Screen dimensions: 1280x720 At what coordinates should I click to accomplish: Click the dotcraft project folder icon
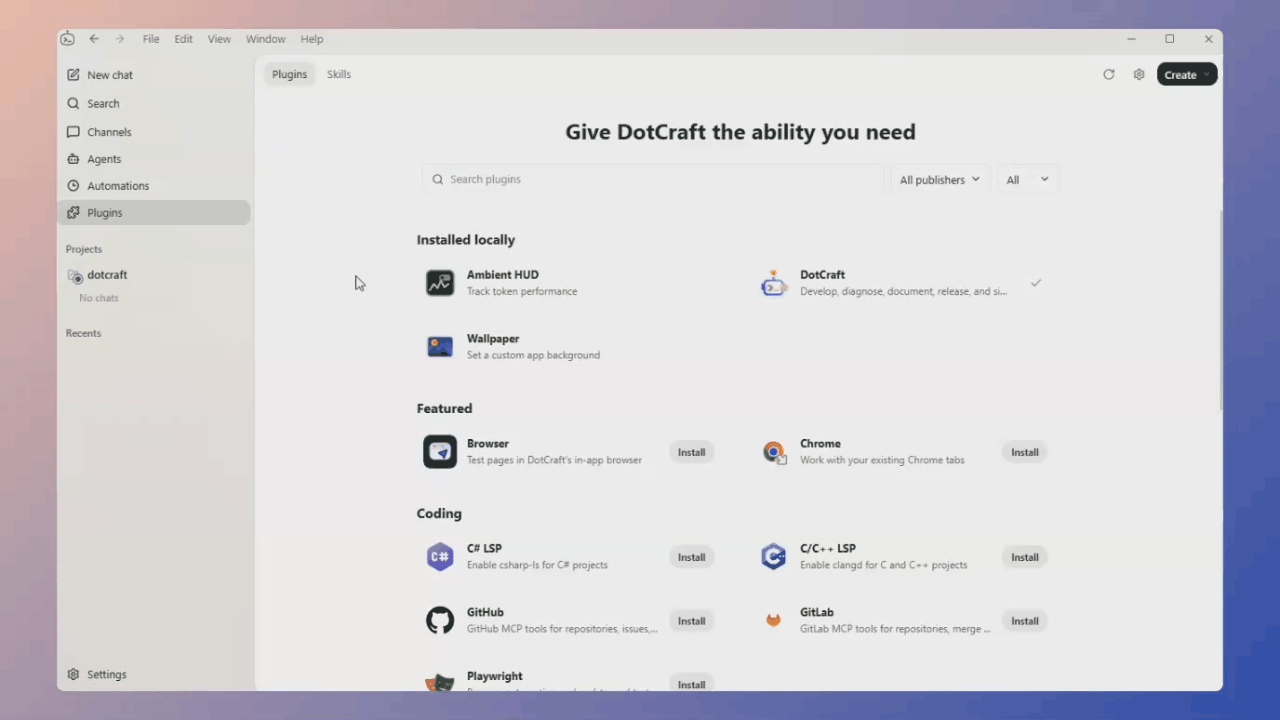coord(75,276)
